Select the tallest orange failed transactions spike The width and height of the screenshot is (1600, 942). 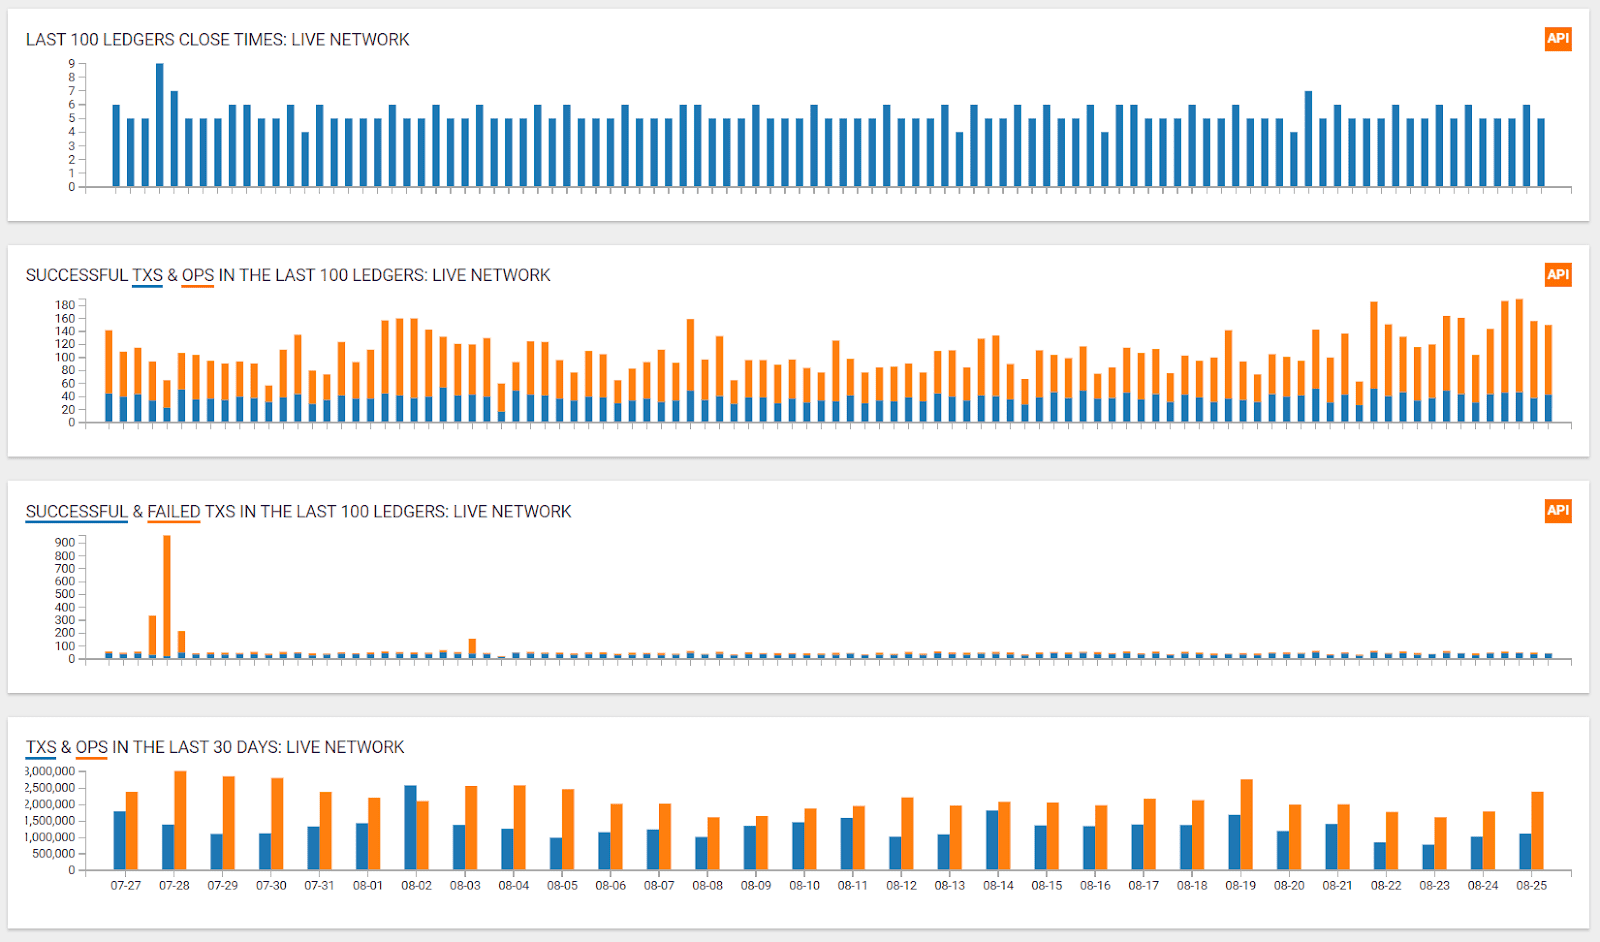tap(166, 595)
